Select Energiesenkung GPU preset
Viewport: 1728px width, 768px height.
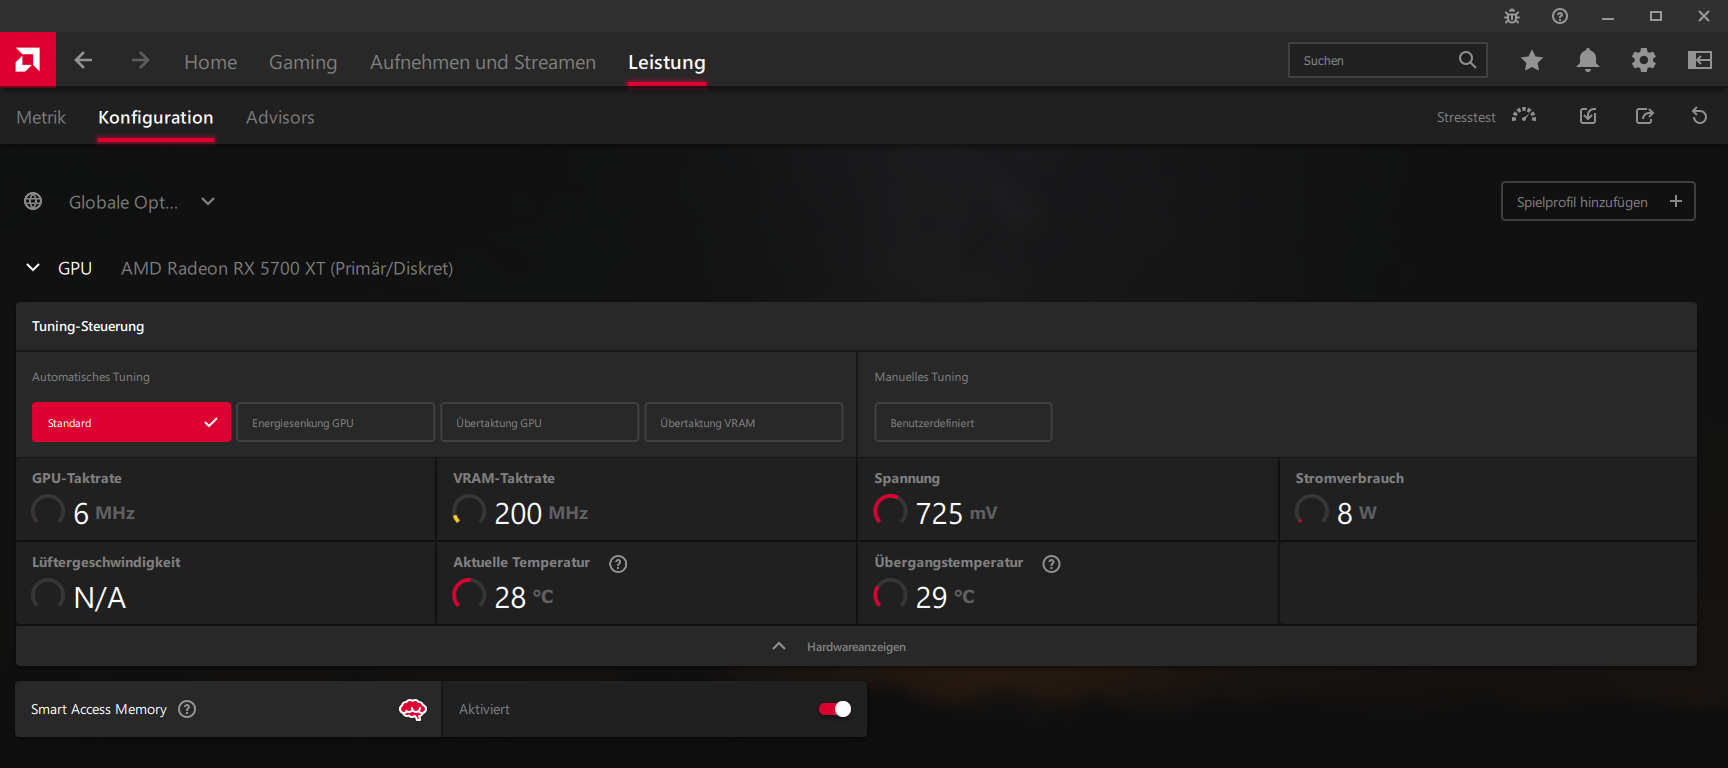[x=335, y=422]
